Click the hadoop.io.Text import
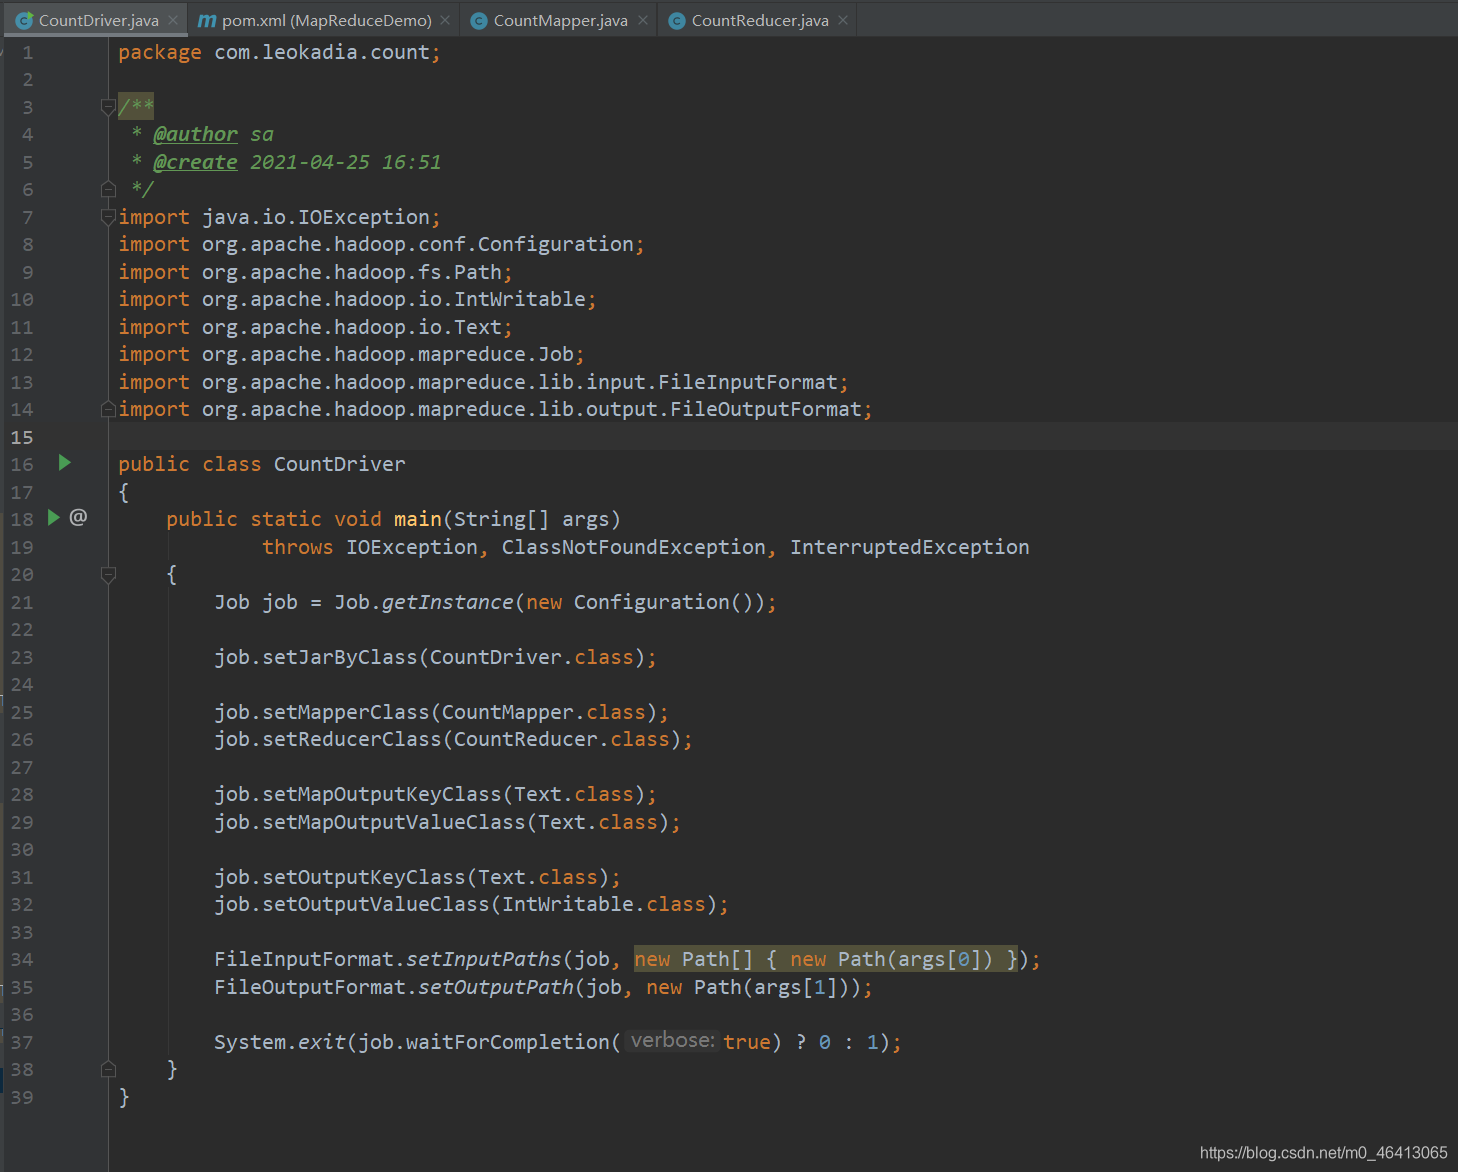This screenshot has height=1172, width=1458. (315, 327)
